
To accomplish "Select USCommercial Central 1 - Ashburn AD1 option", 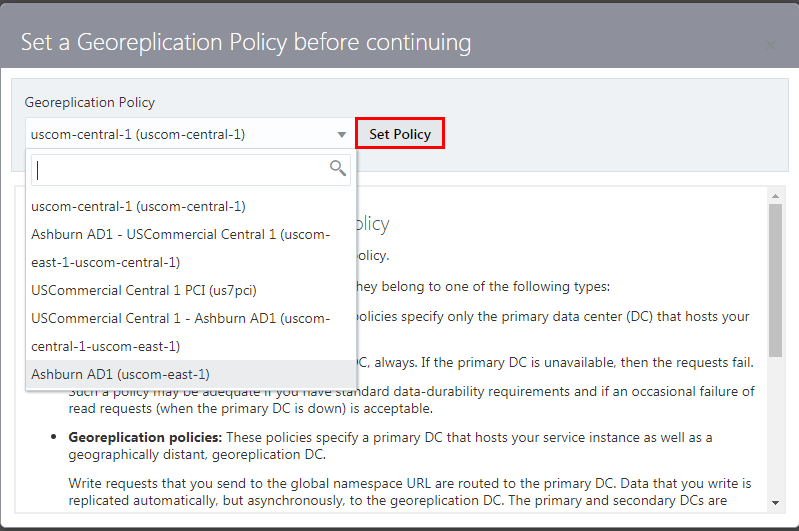I will (x=180, y=332).
